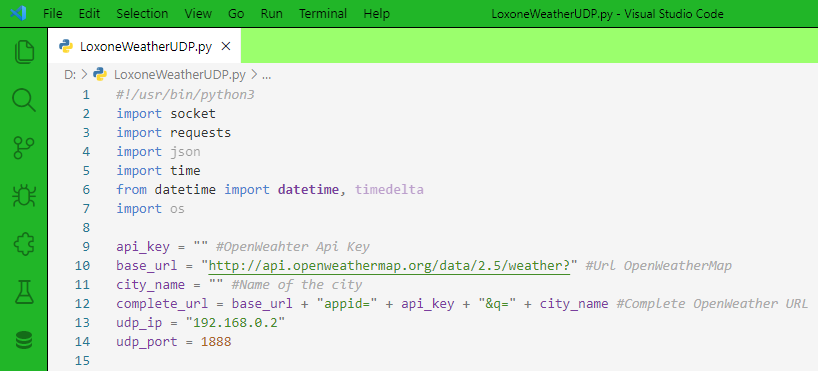Click the Python icon on the editor tab
Image resolution: width=818 pixels, height=371 pixels.
(66, 46)
